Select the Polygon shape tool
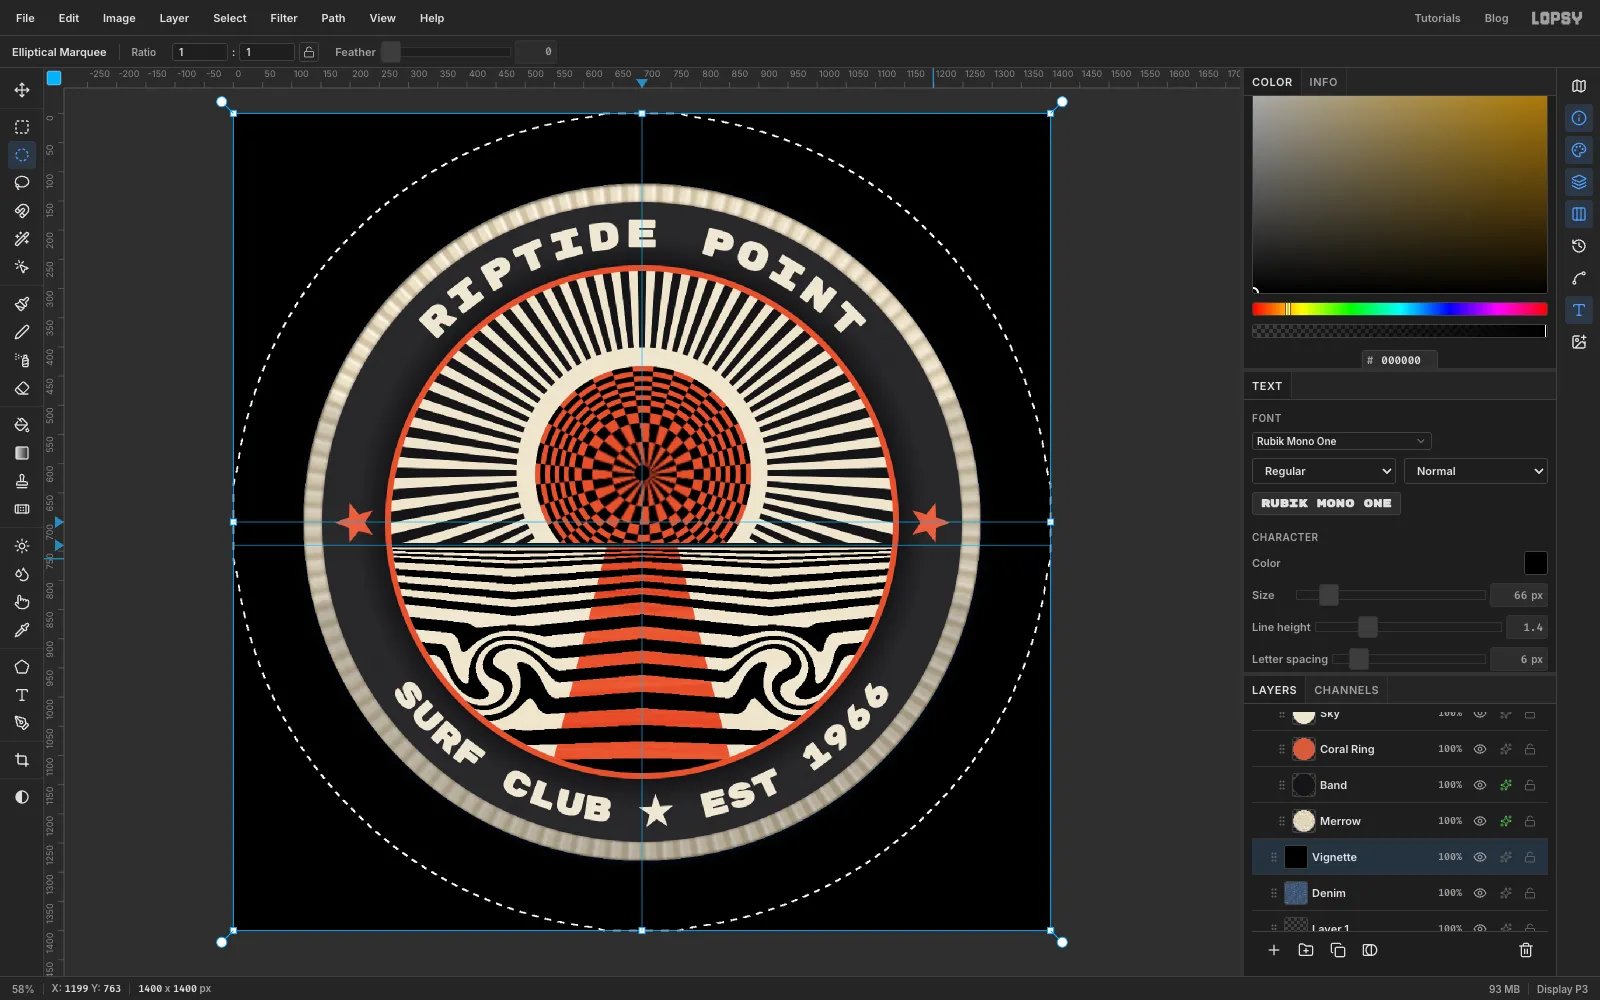The height and width of the screenshot is (1000, 1600). 22,667
